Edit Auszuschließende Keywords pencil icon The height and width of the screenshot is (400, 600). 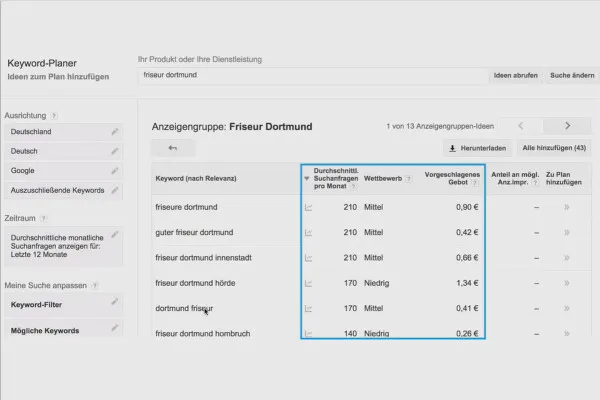pyautogui.click(x=114, y=190)
